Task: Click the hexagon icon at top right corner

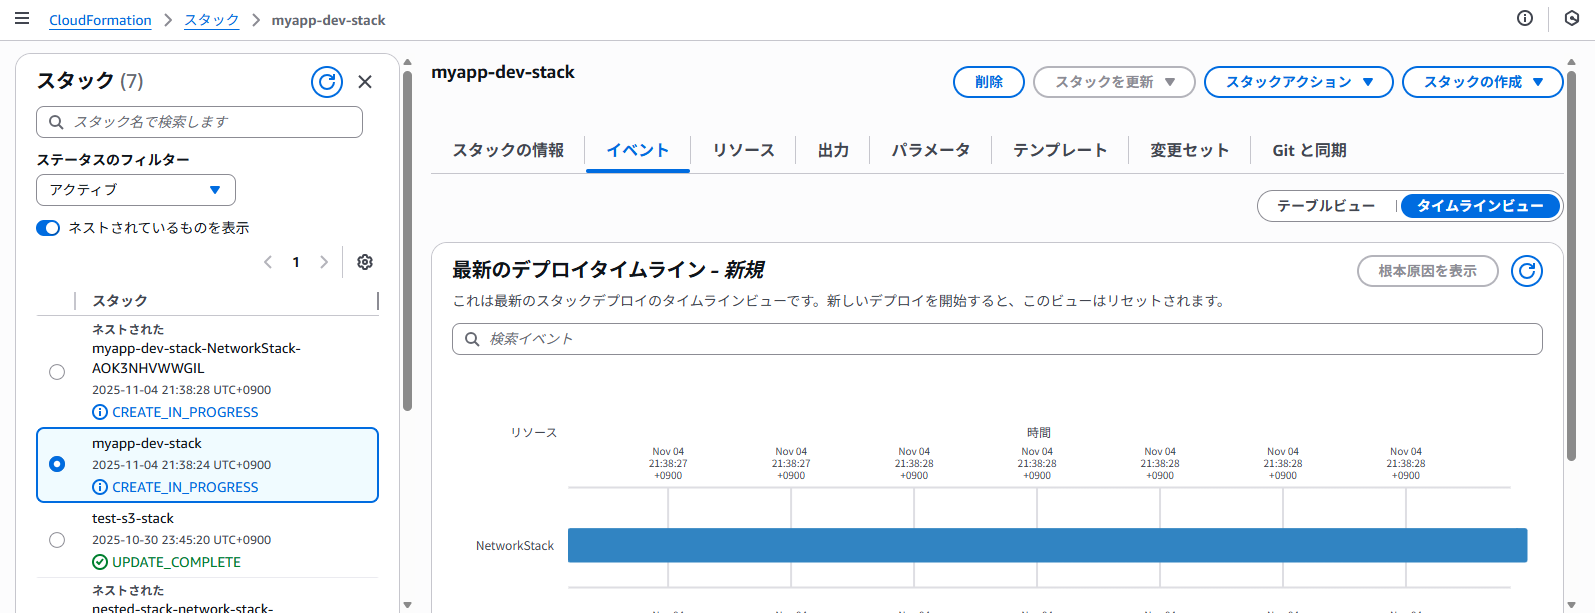Action: pos(1572,18)
